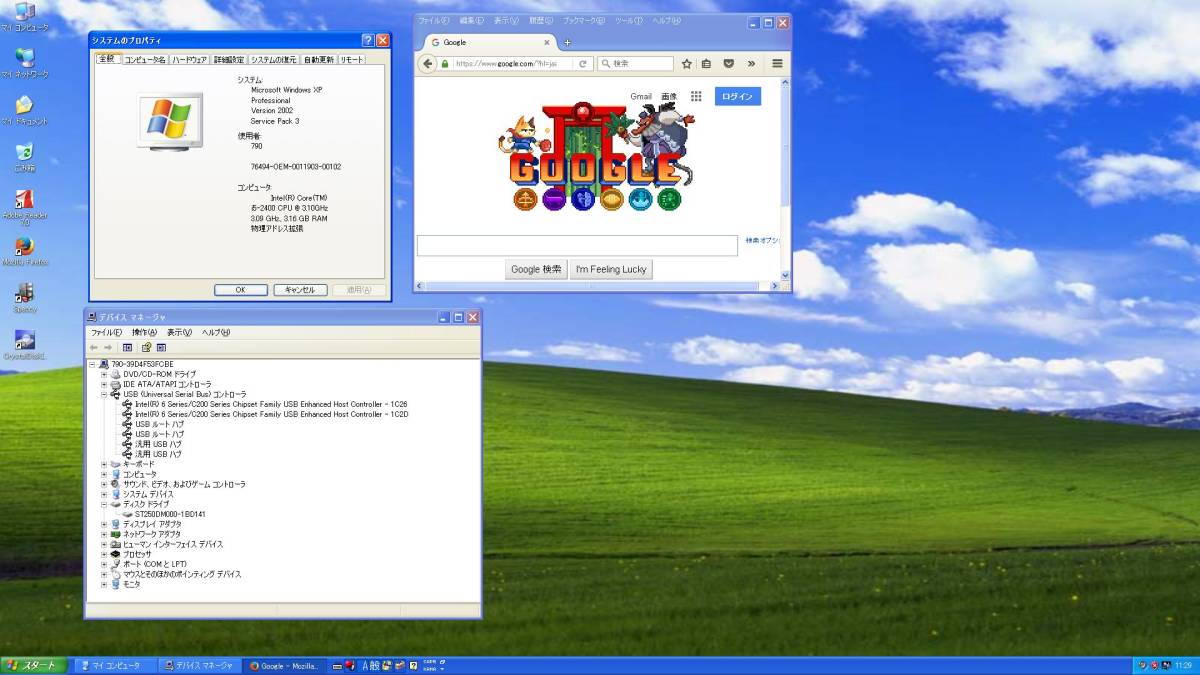Image resolution: width=1200 pixels, height=675 pixels.
Task: Expand the キーボード node
Action: pyautogui.click(x=104, y=464)
